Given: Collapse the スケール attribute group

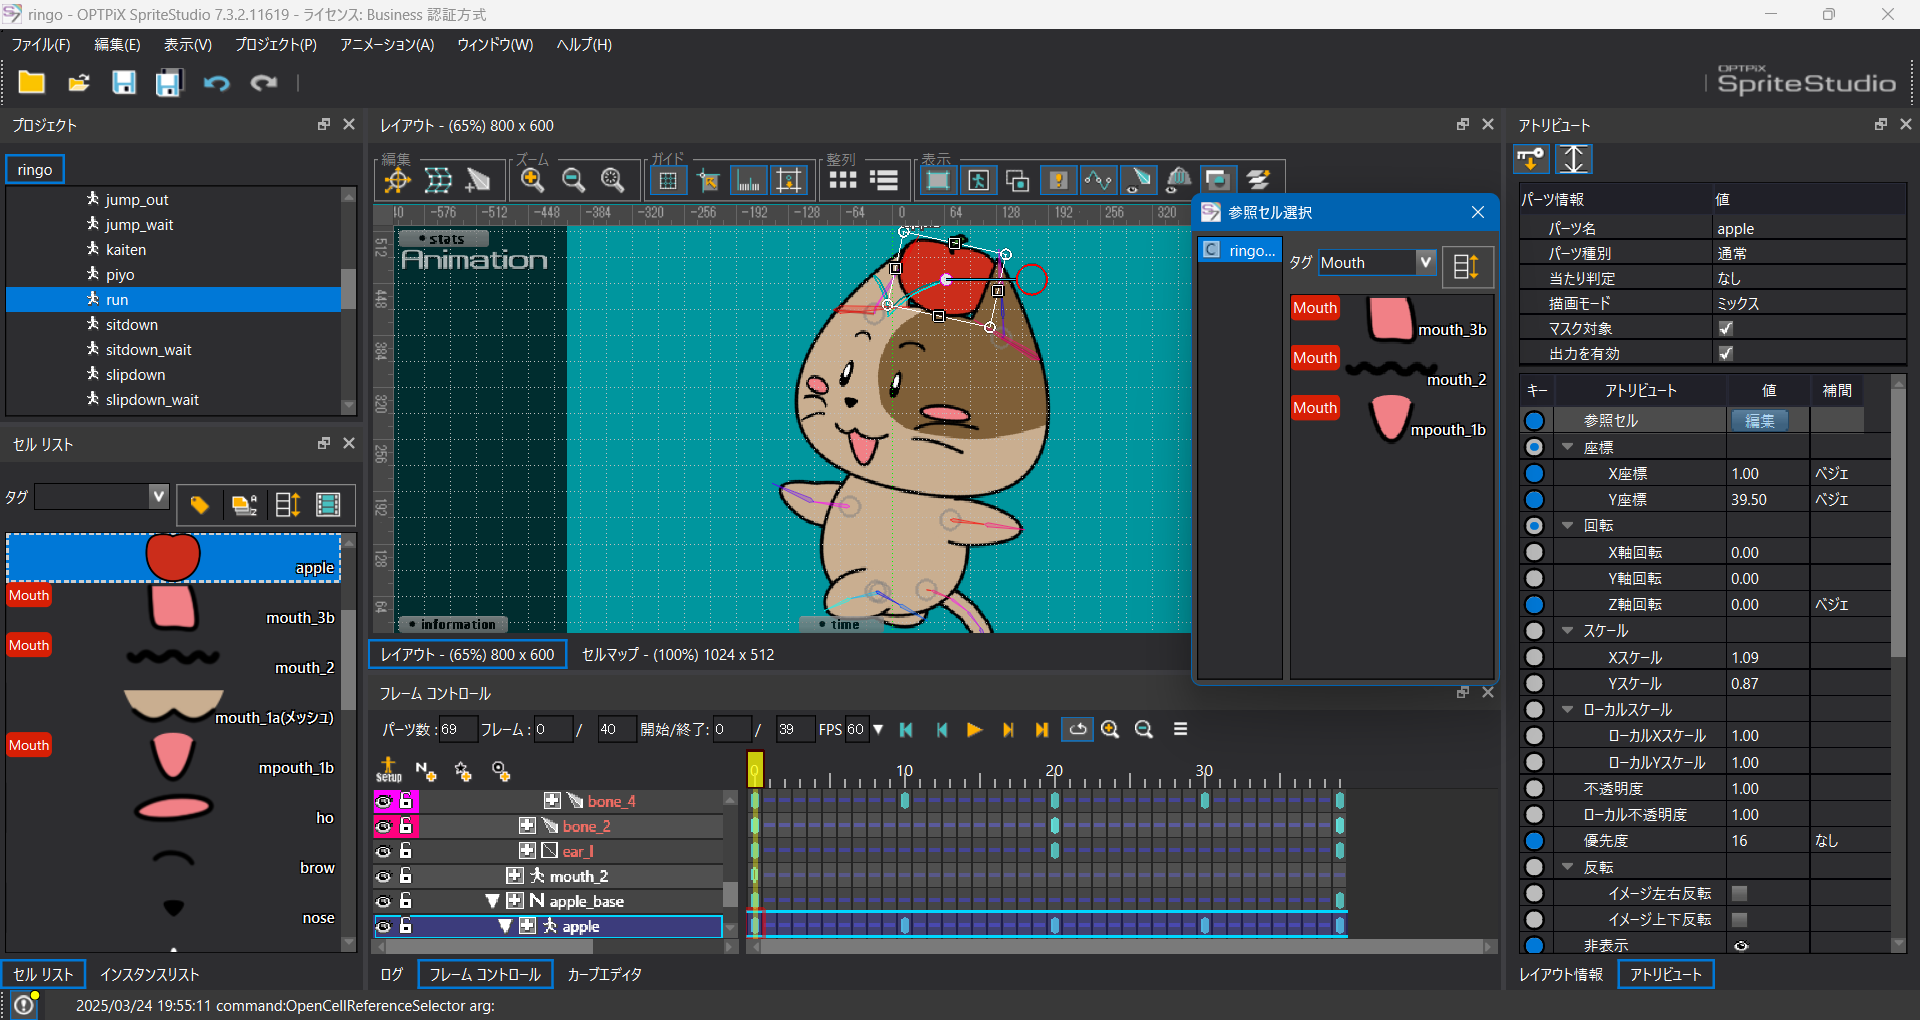Looking at the screenshot, I should point(1568,631).
